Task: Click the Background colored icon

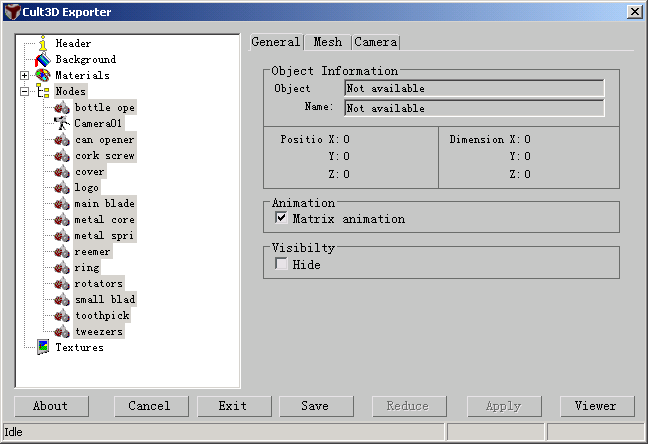Action: click(43, 60)
